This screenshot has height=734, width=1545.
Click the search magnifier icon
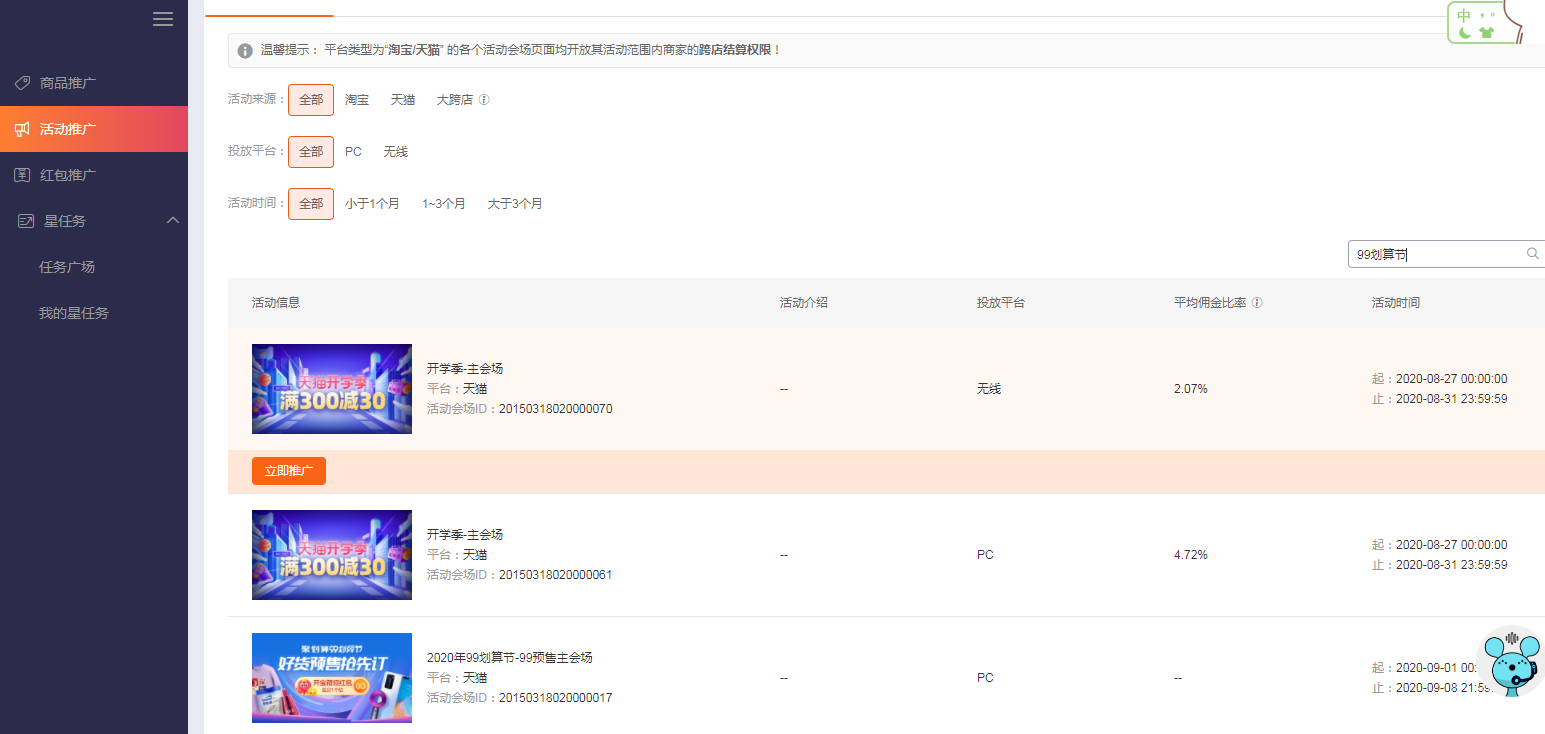[x=1533, y=254]
